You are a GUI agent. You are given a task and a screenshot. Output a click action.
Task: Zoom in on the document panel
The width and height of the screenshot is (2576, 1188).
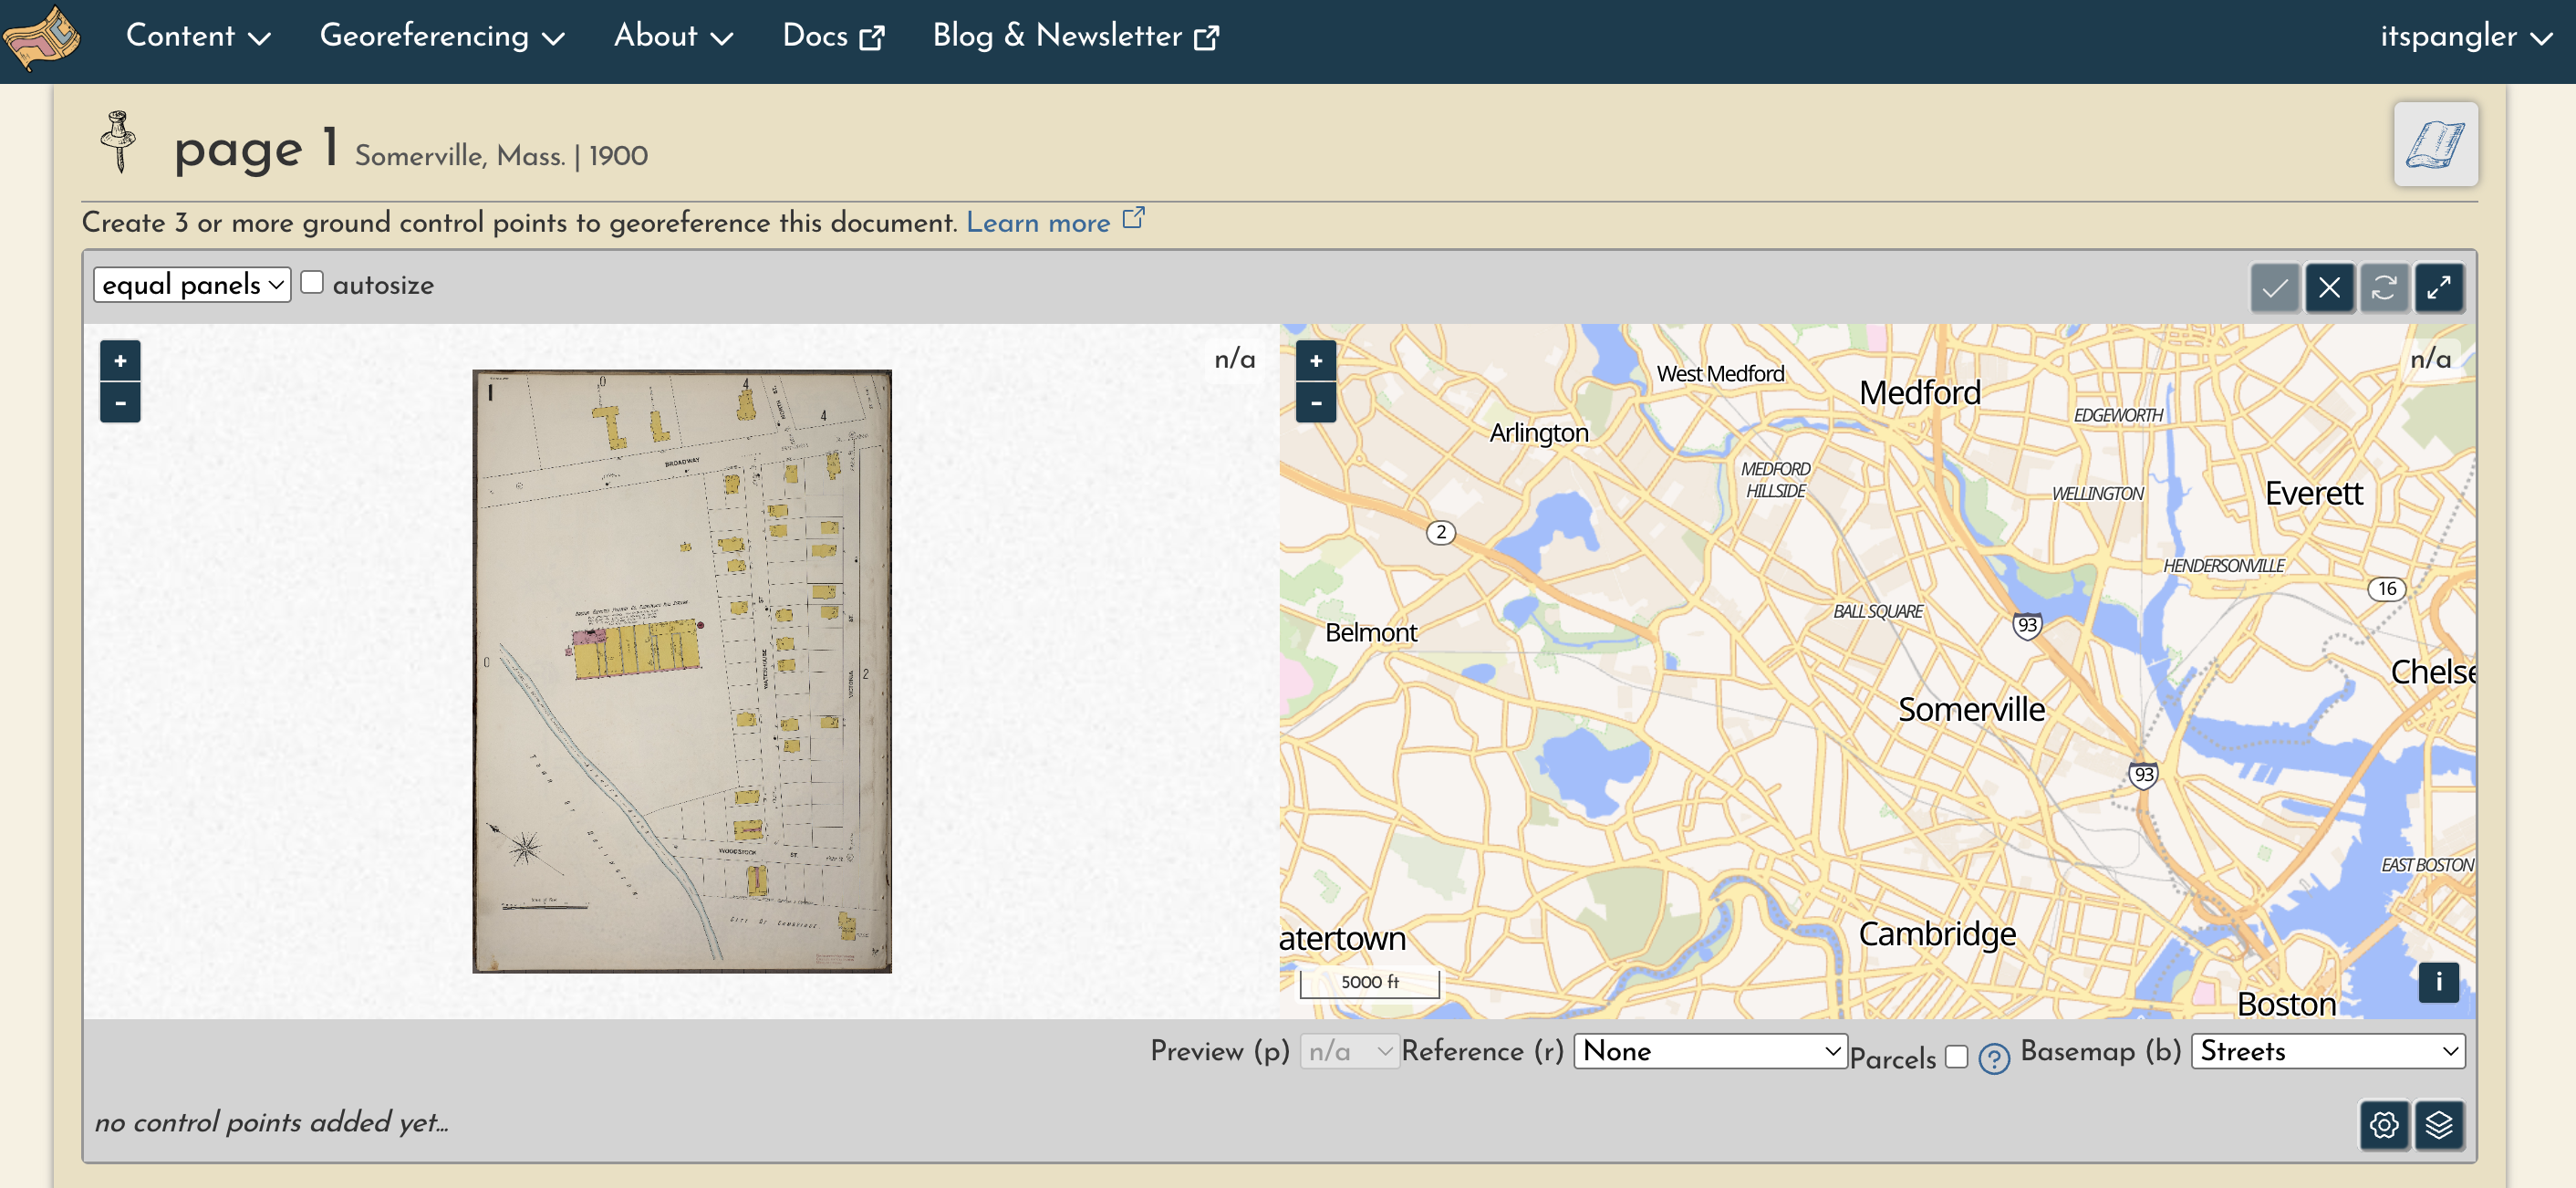tap(120, 361)
